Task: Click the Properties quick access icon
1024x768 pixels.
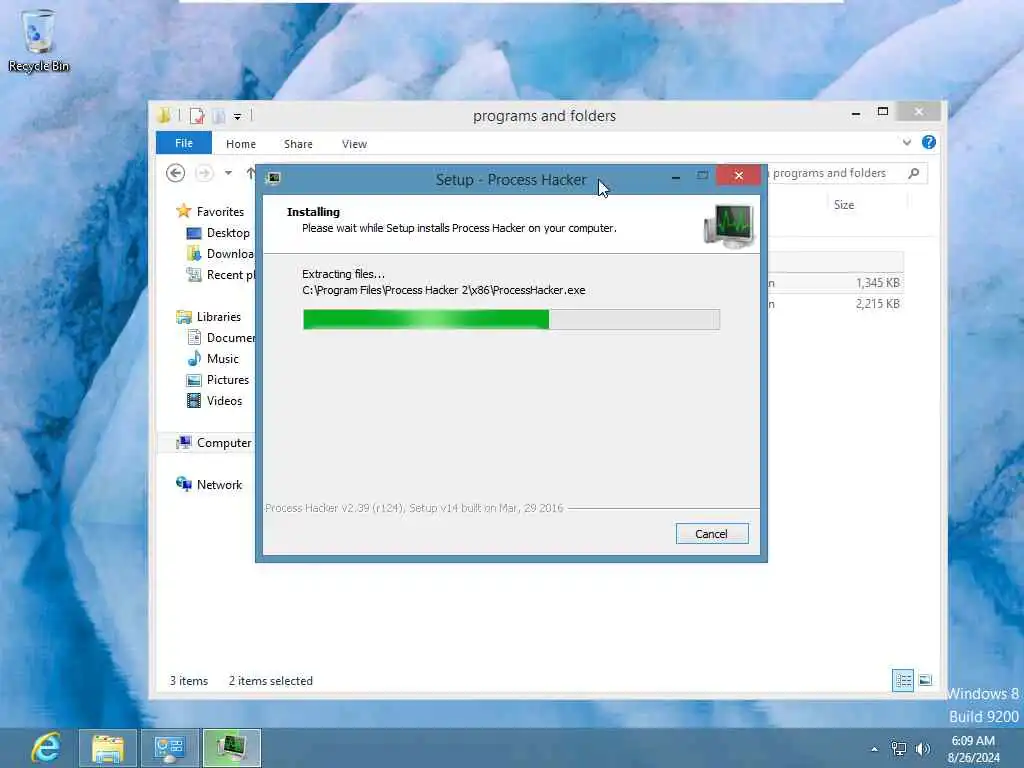Action: pyautogui.click(x=197, y=116)
